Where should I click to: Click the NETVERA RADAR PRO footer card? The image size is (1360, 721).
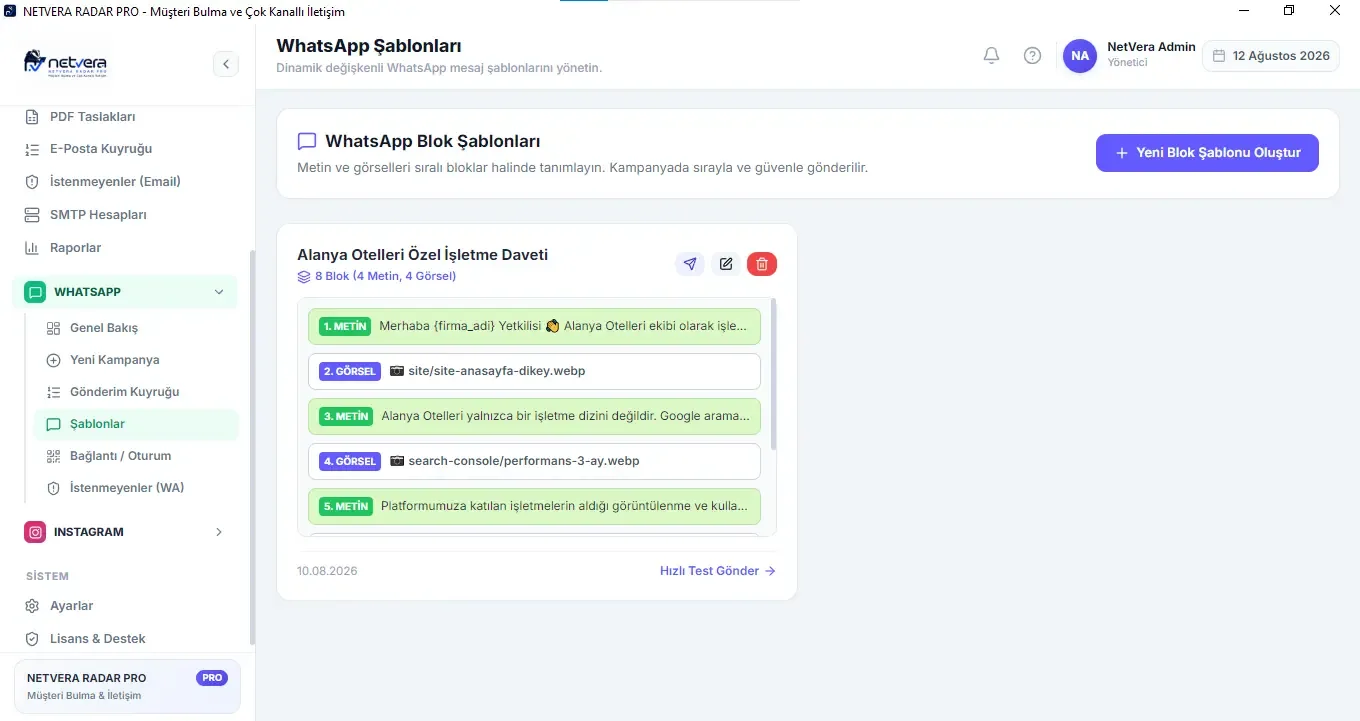(127, 686)
